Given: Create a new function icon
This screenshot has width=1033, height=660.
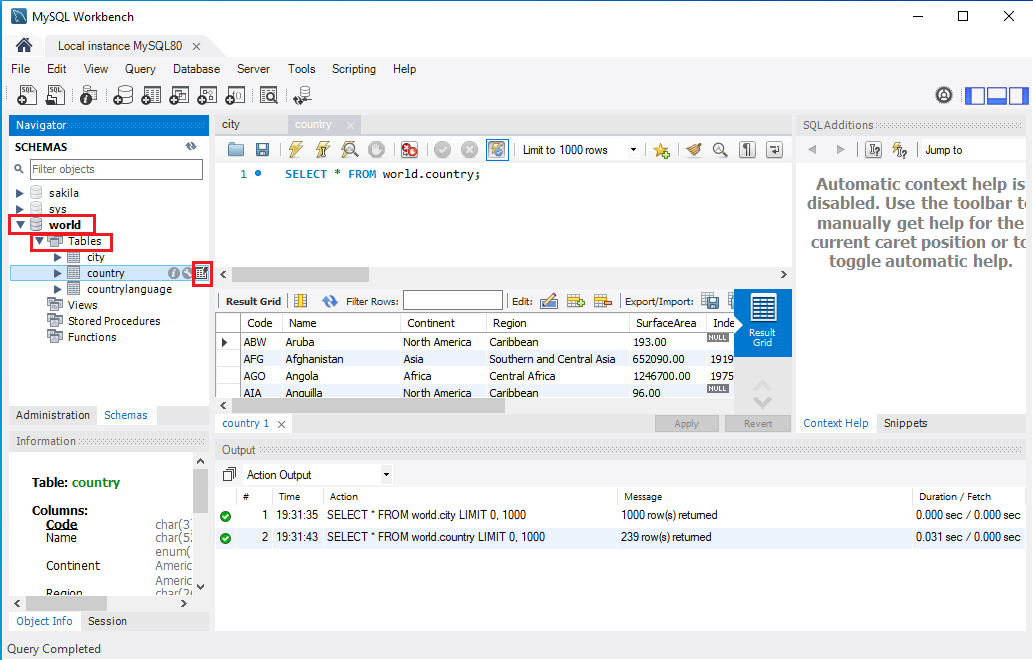Looking at the screenshot, I should 235,96.
